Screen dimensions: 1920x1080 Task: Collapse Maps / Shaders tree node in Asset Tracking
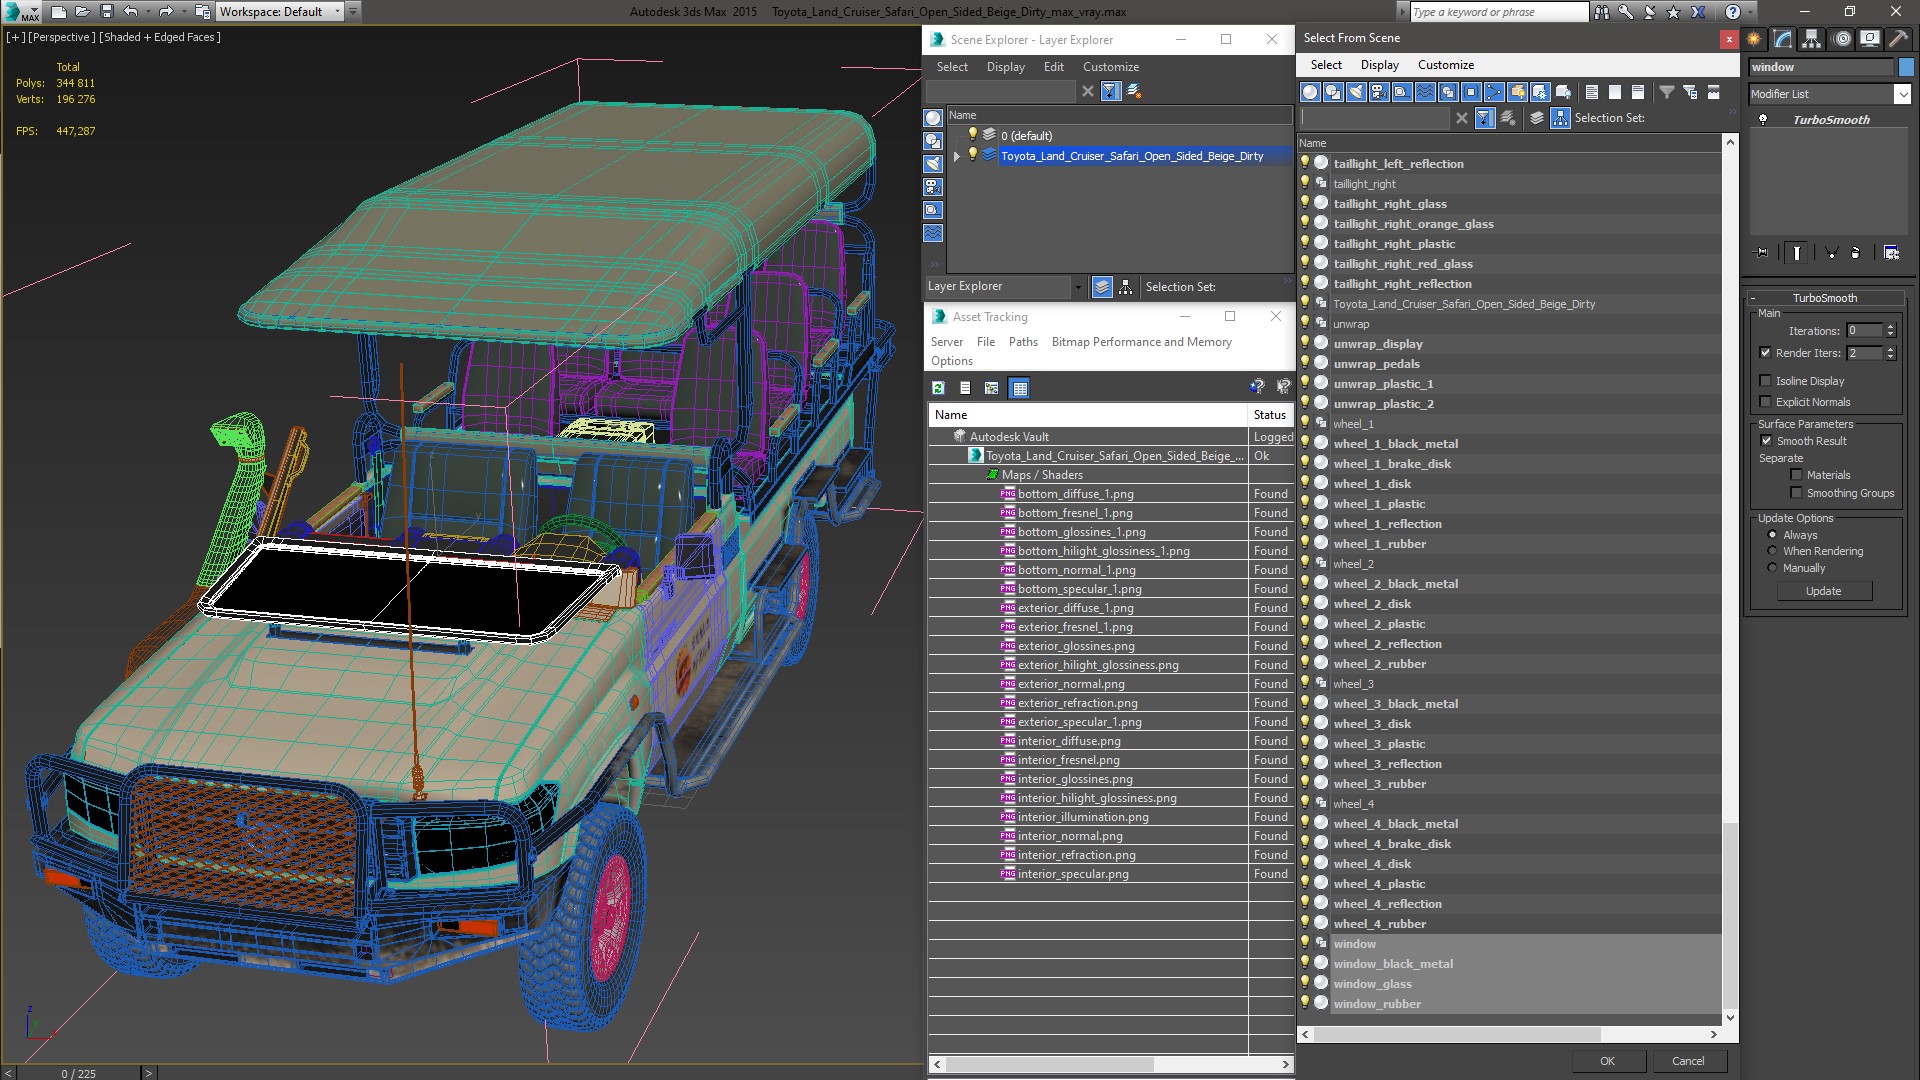[993, 475]
